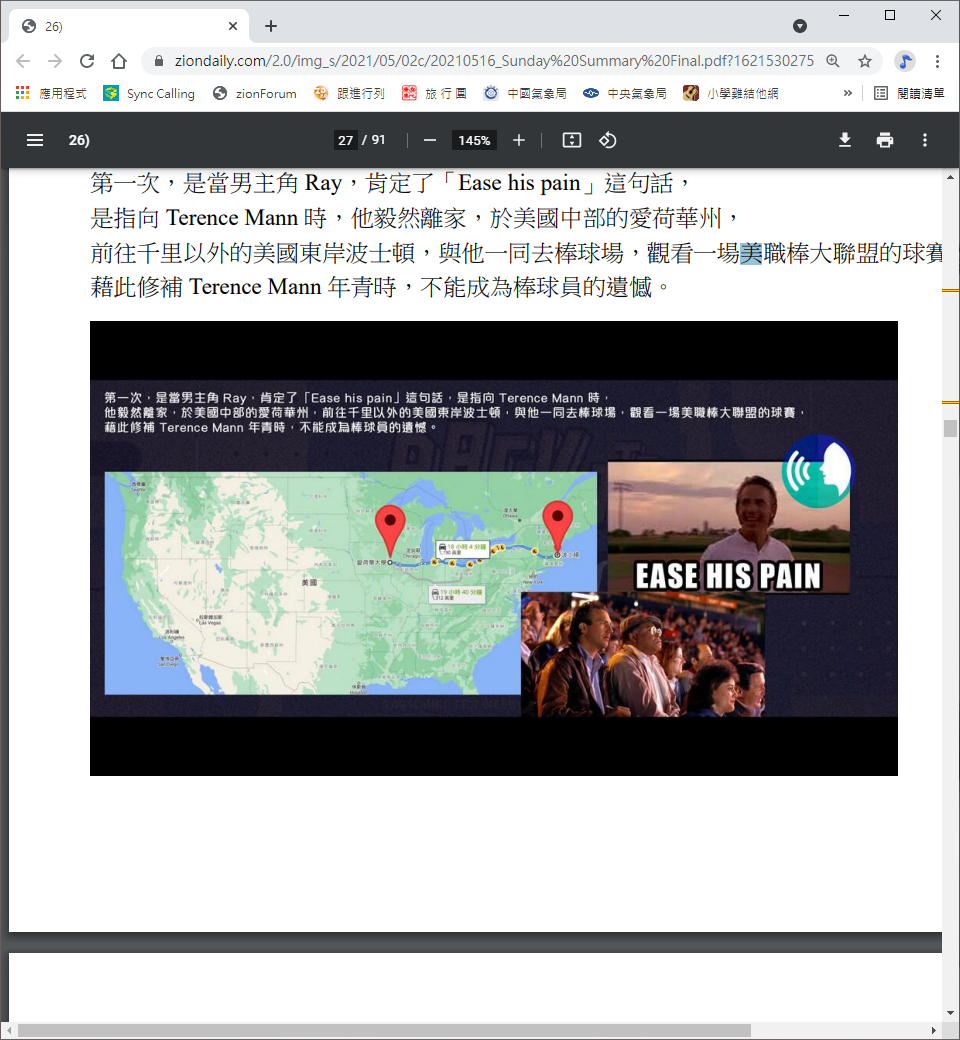Rotate the PDF counterclockwise
960x1040 pixels.
pyautogui.click(x=608, y=140)
